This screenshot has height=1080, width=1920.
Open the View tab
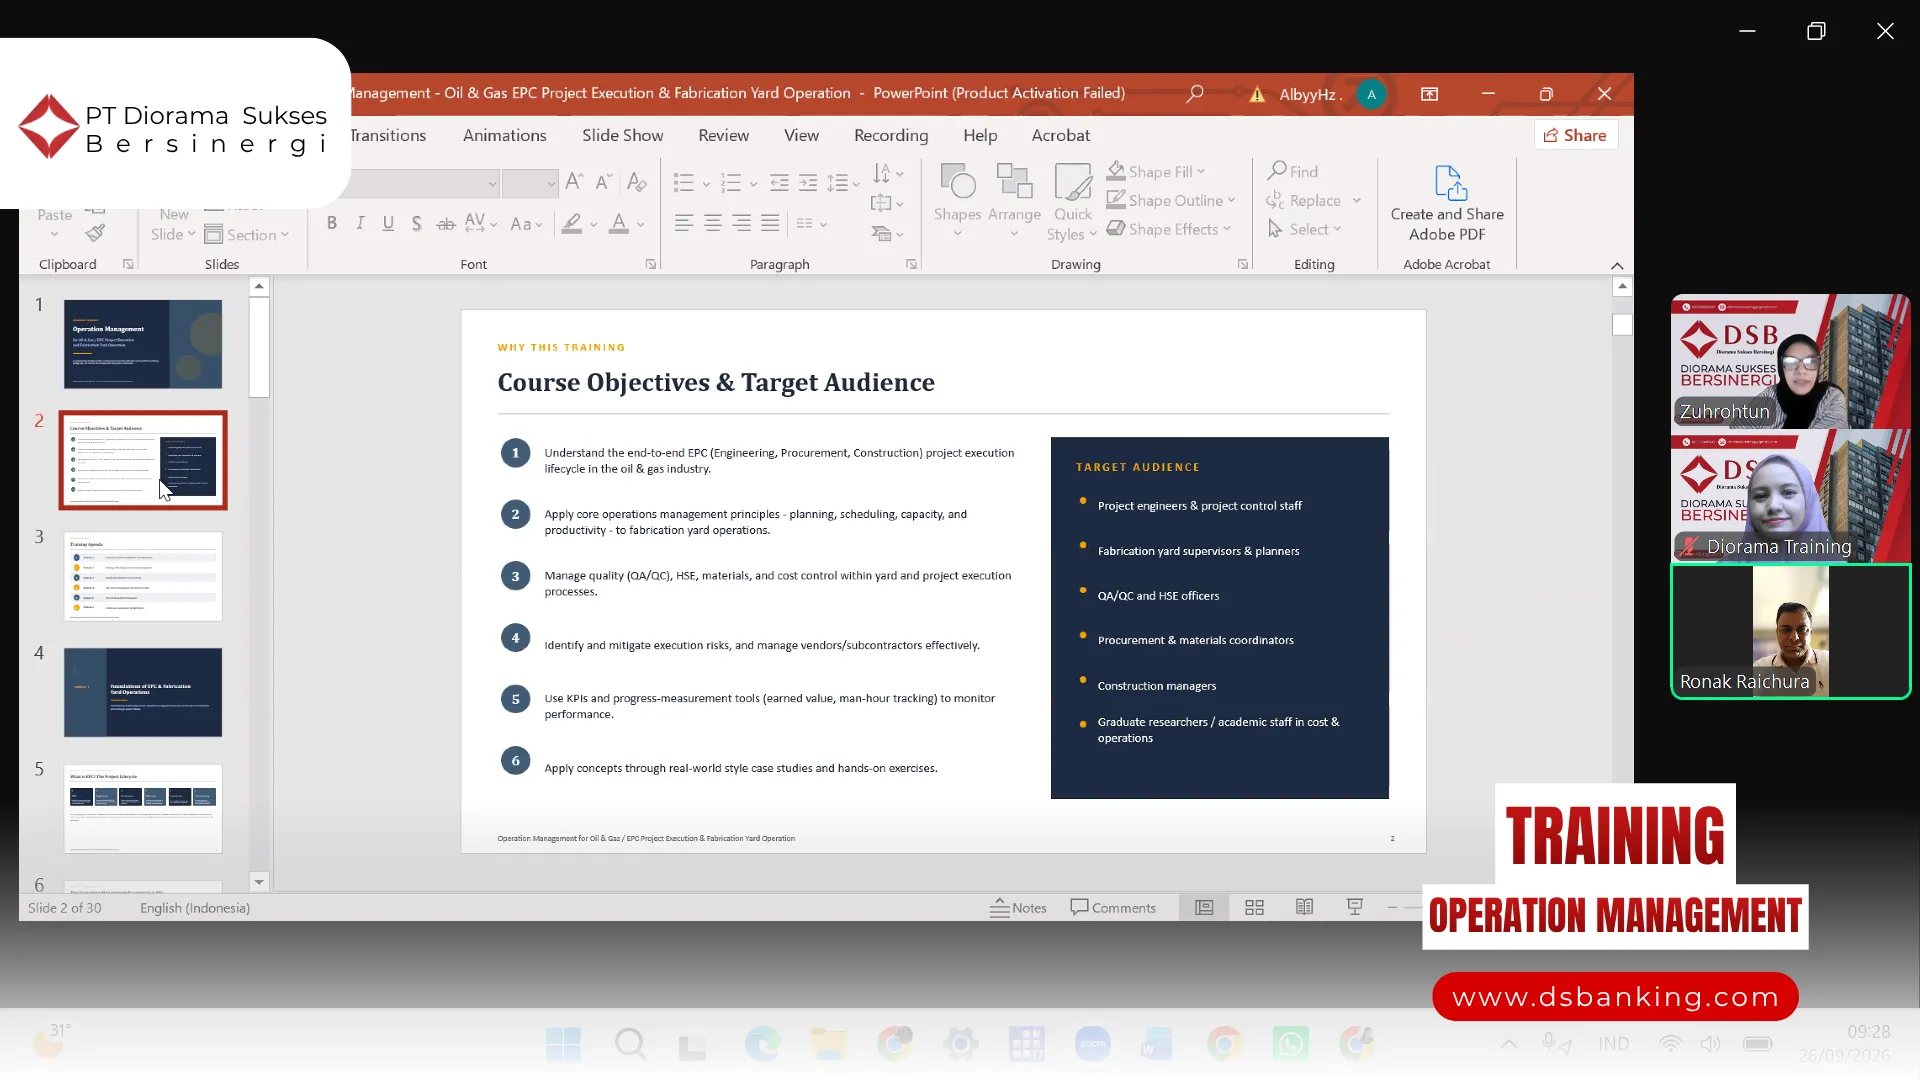click(802, 135)
